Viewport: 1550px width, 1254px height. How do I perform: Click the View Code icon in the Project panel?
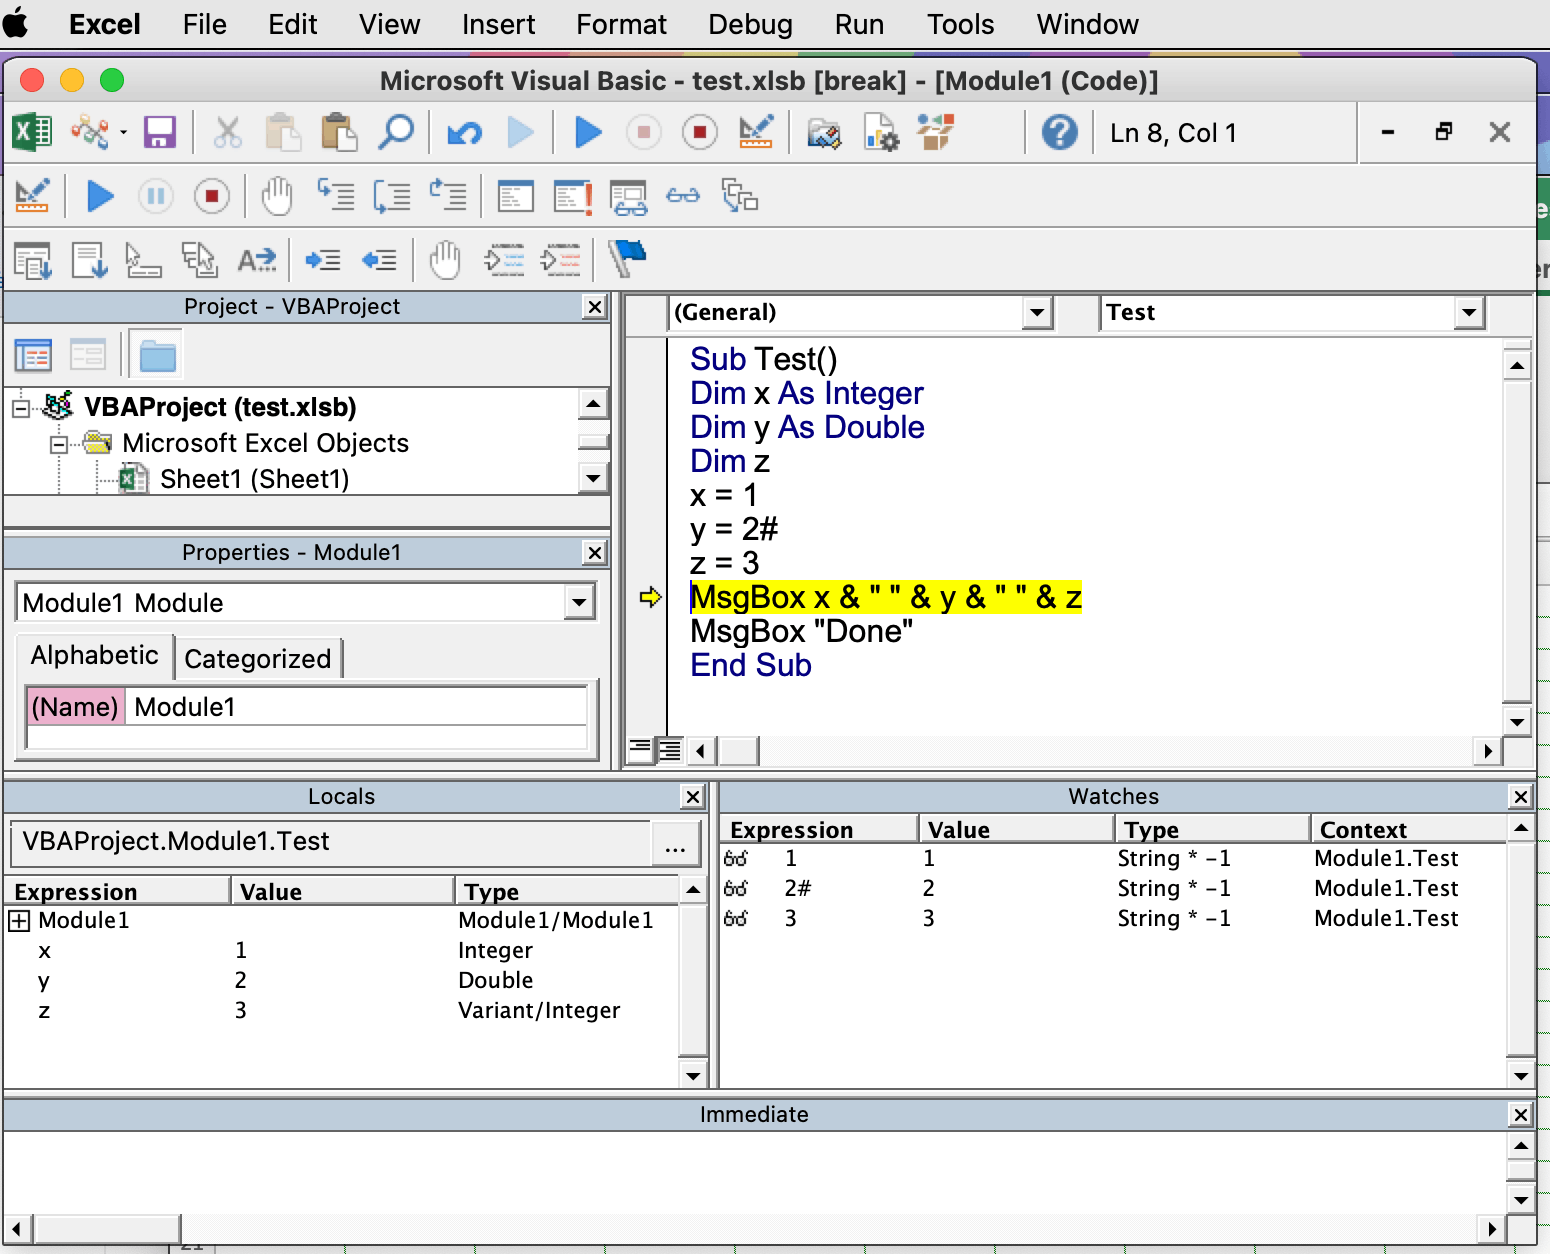33,355
